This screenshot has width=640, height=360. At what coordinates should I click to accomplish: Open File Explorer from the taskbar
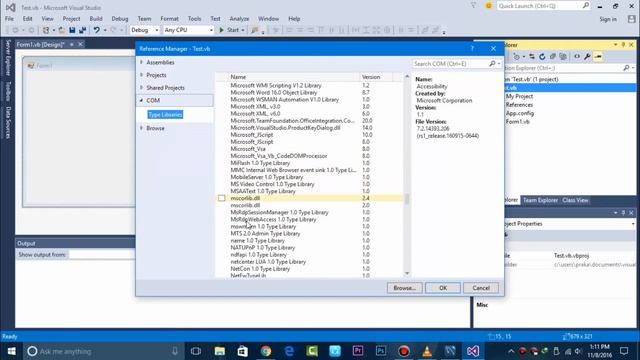(x=220, y=351)
